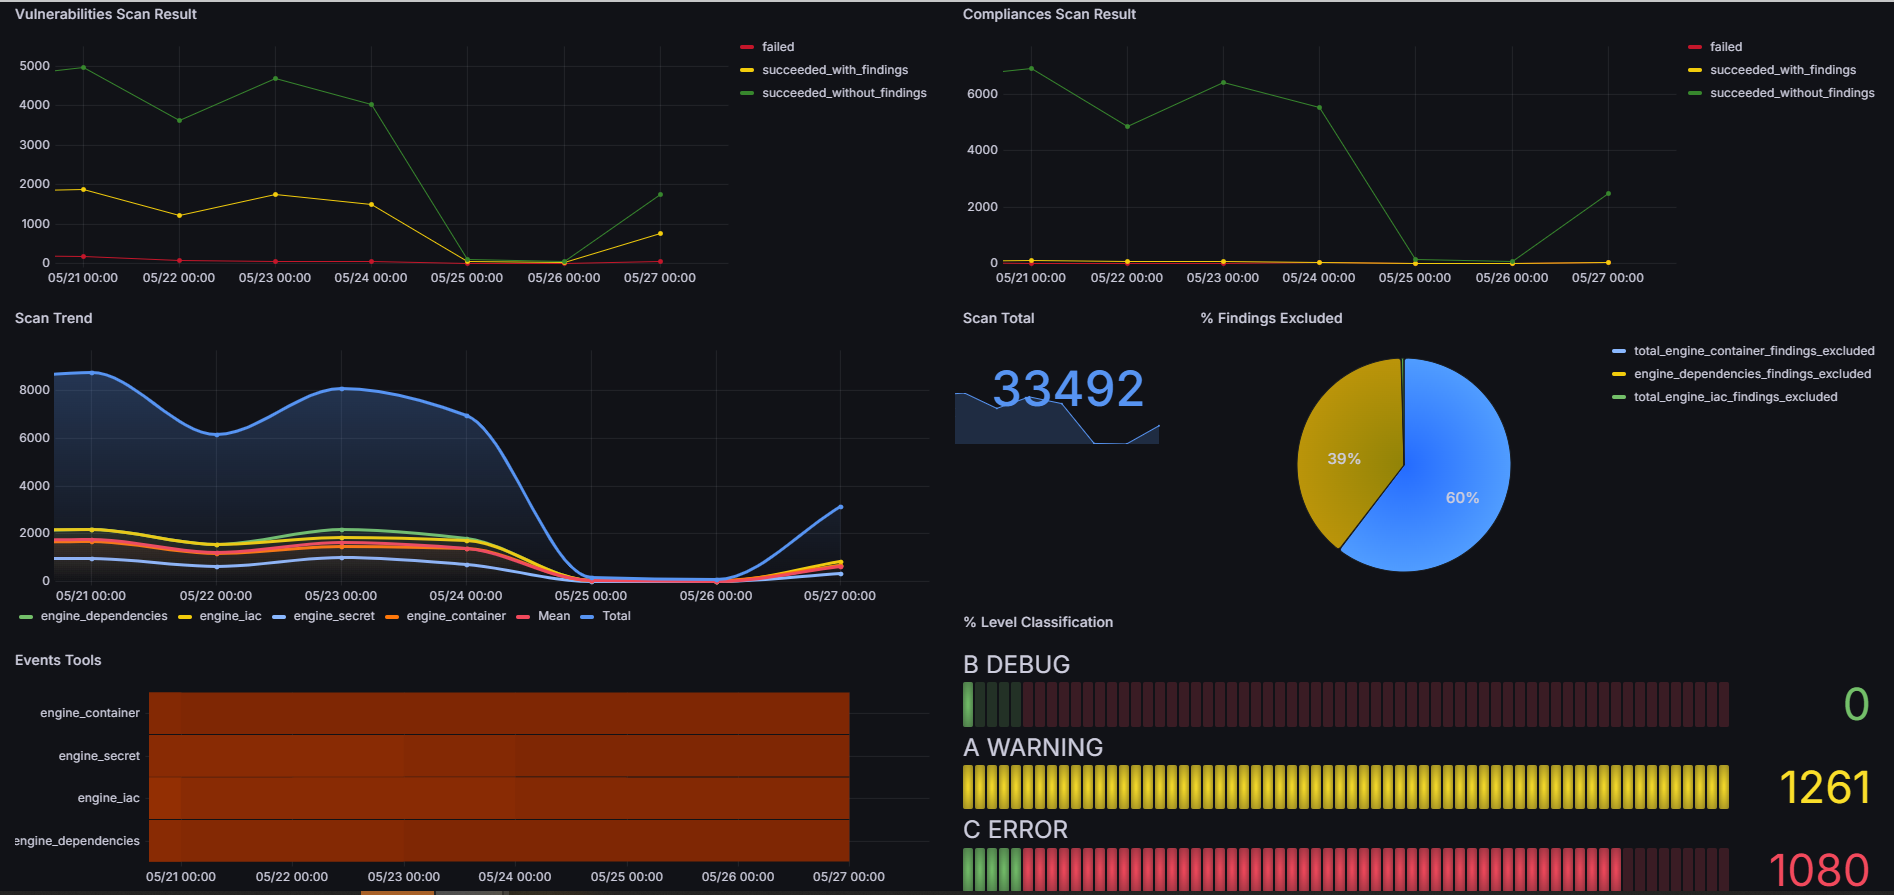Open the % Findings Excluded panel title

tap(1271, 318)
